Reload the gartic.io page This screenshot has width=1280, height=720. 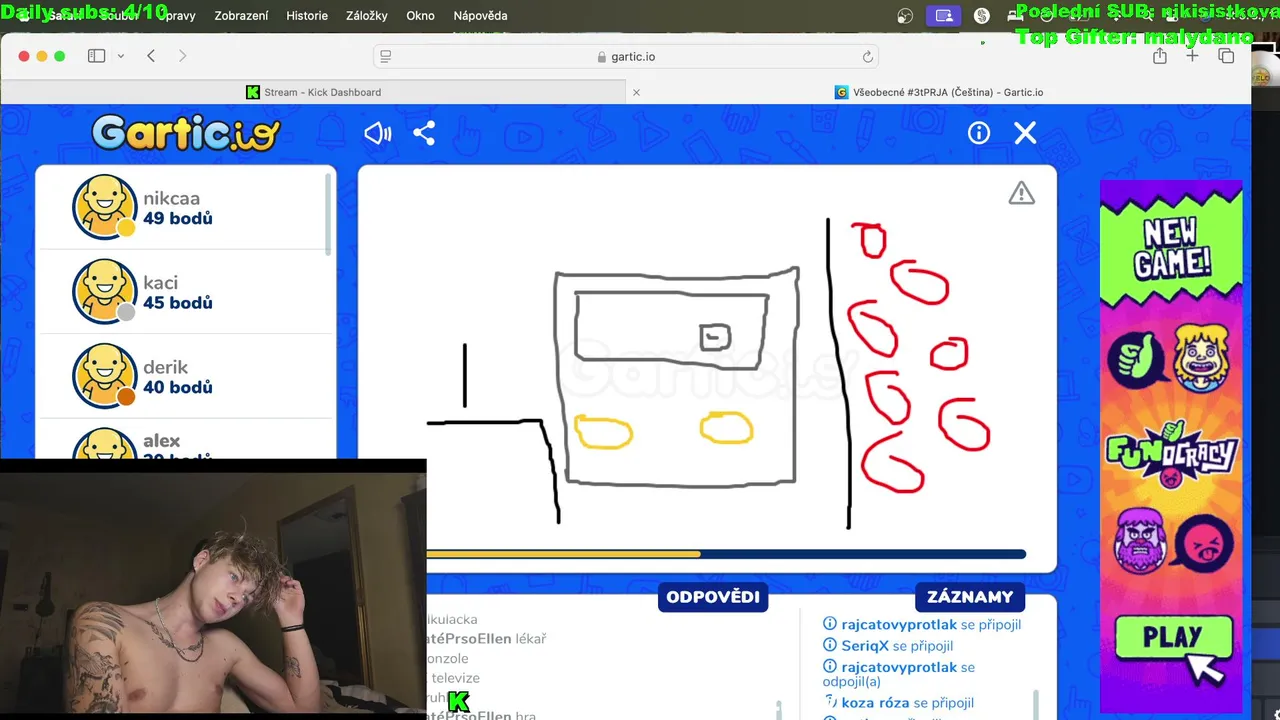coord(868,57)
